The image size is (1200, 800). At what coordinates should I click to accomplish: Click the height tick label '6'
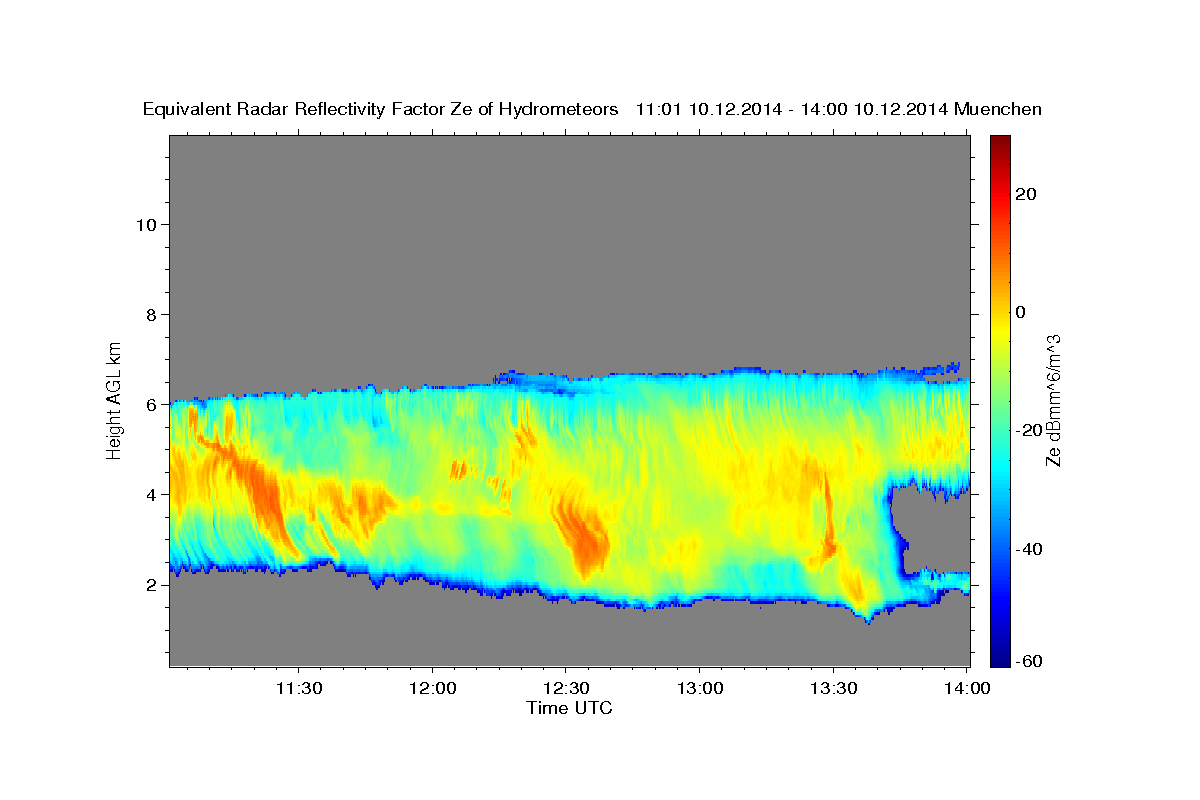(151, 404)
